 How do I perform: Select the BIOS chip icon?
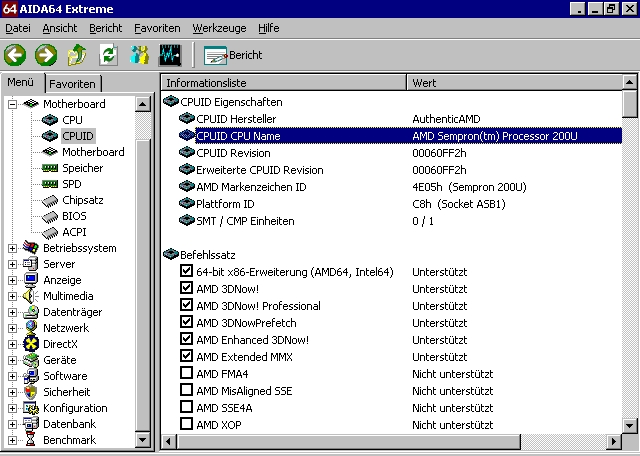click(50, 216)
